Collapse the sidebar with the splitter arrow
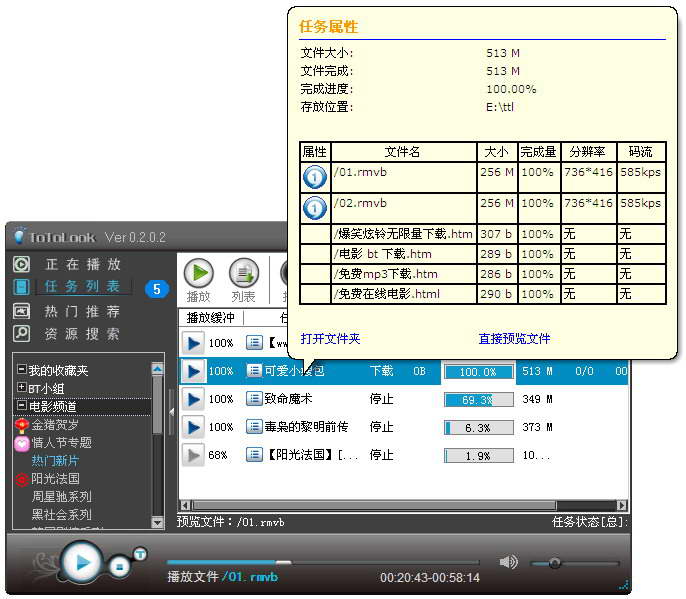The image size is (686, 599). click(x=172, y=412)
